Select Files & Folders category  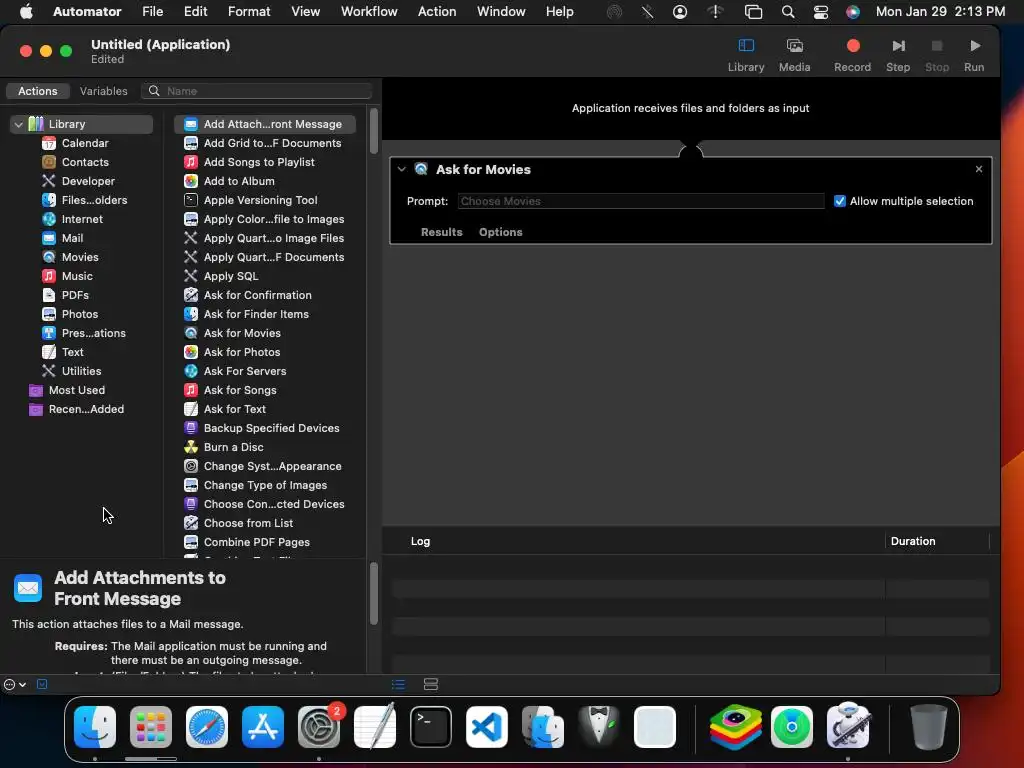click(x=94, y=200)
